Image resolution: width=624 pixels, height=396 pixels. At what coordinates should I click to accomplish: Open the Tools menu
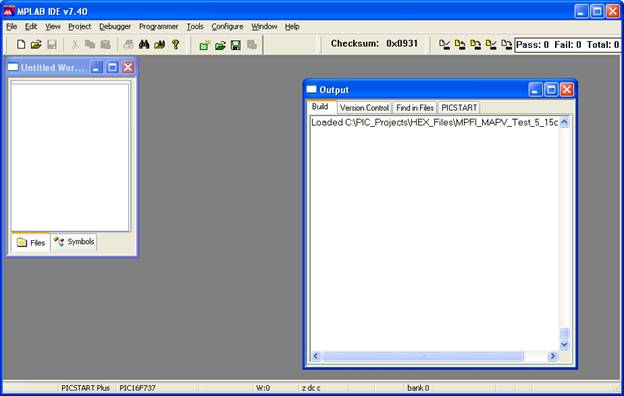[195, 26]
